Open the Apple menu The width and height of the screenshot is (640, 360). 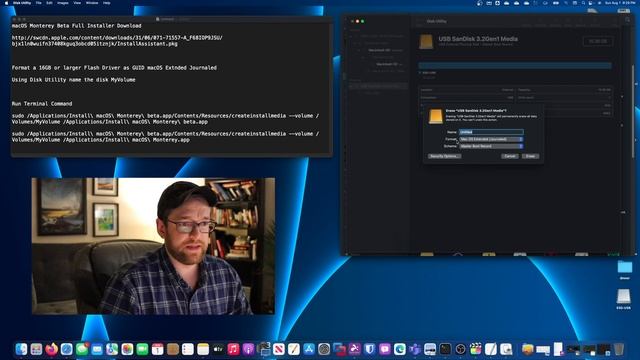click(6, 3)
